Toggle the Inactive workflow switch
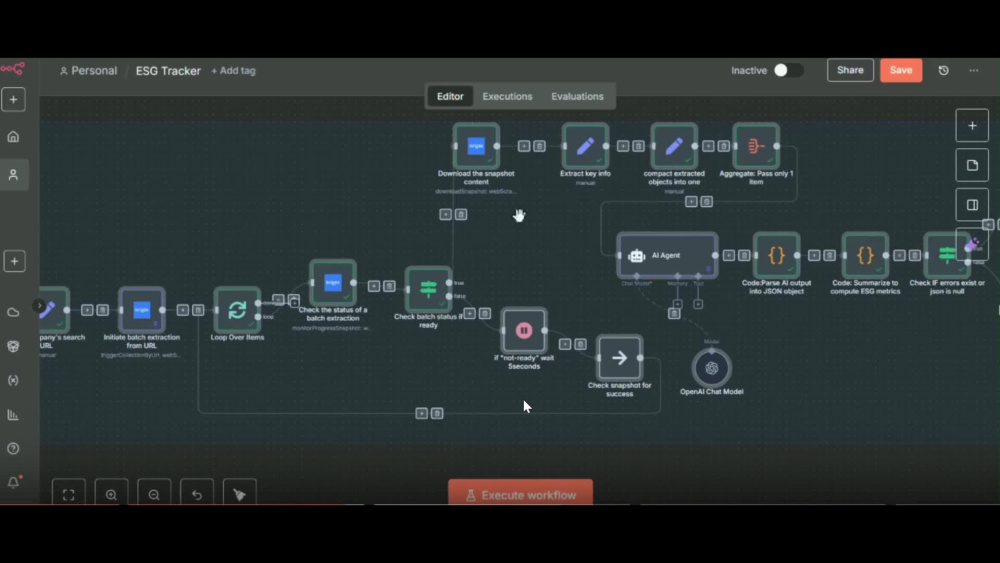1000x563 pixels. [788, 70]
